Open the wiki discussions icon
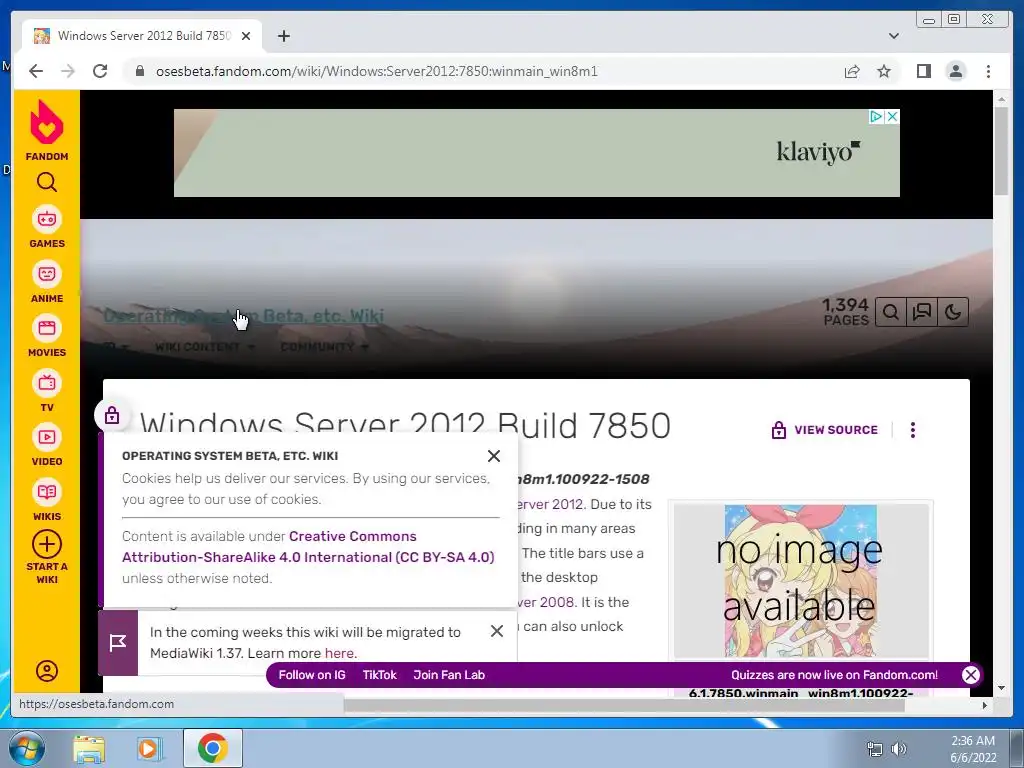This screenshot has width=1024, height=768. coord(921,312)
